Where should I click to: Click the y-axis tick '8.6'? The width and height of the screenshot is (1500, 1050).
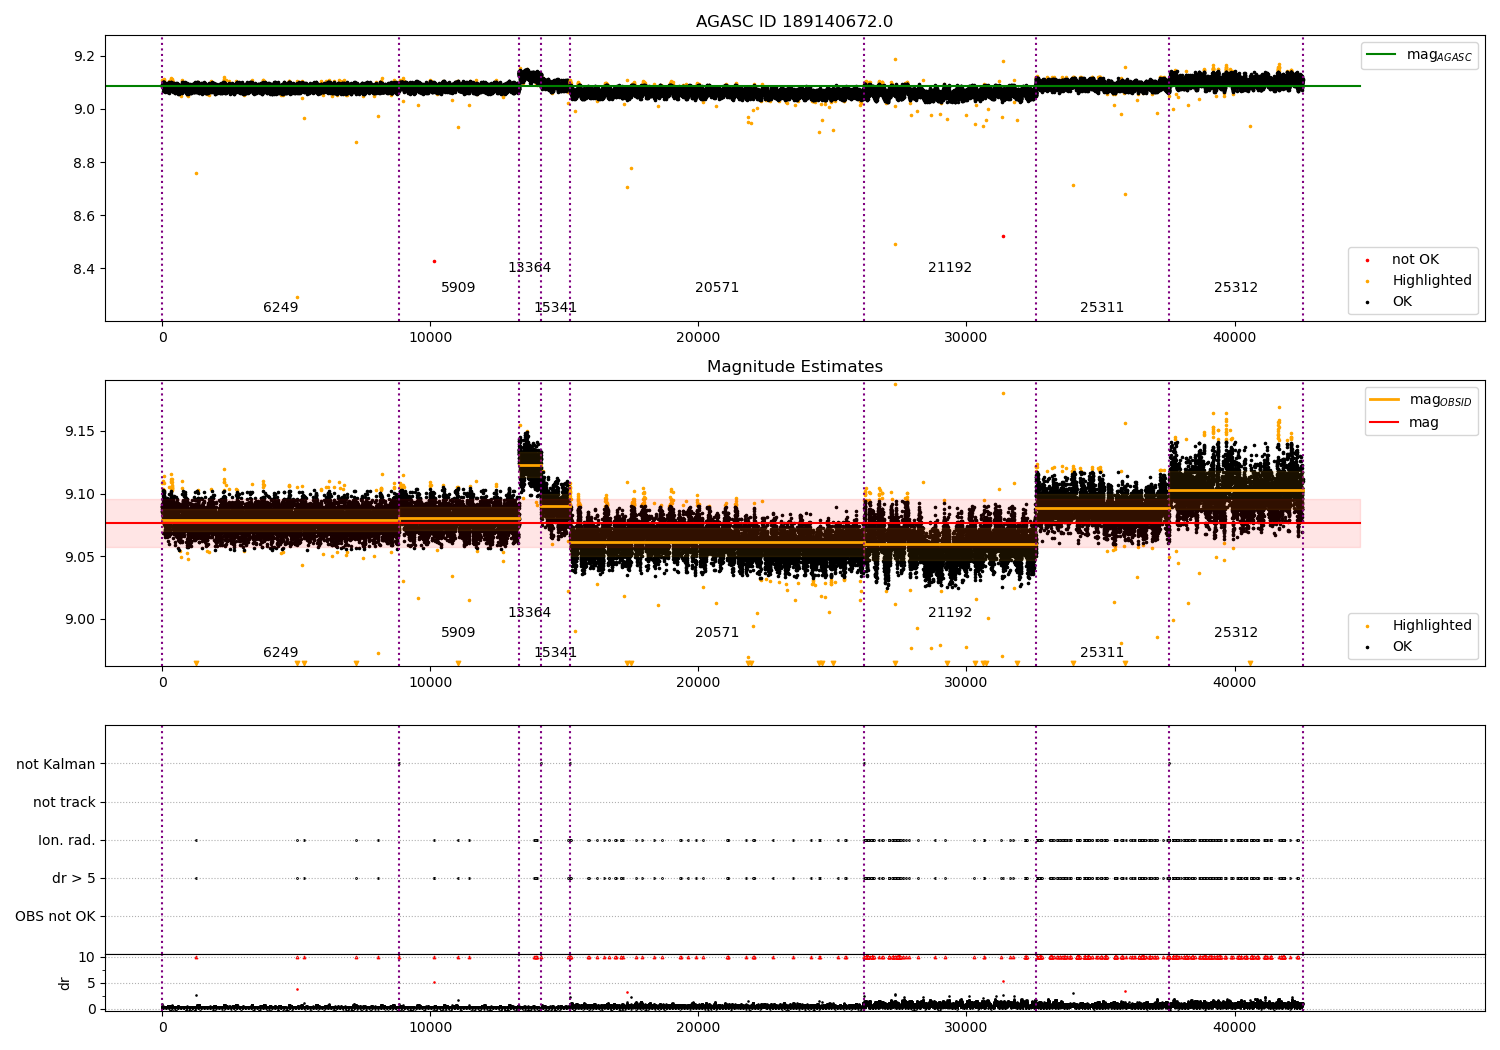tap(84, 216)
